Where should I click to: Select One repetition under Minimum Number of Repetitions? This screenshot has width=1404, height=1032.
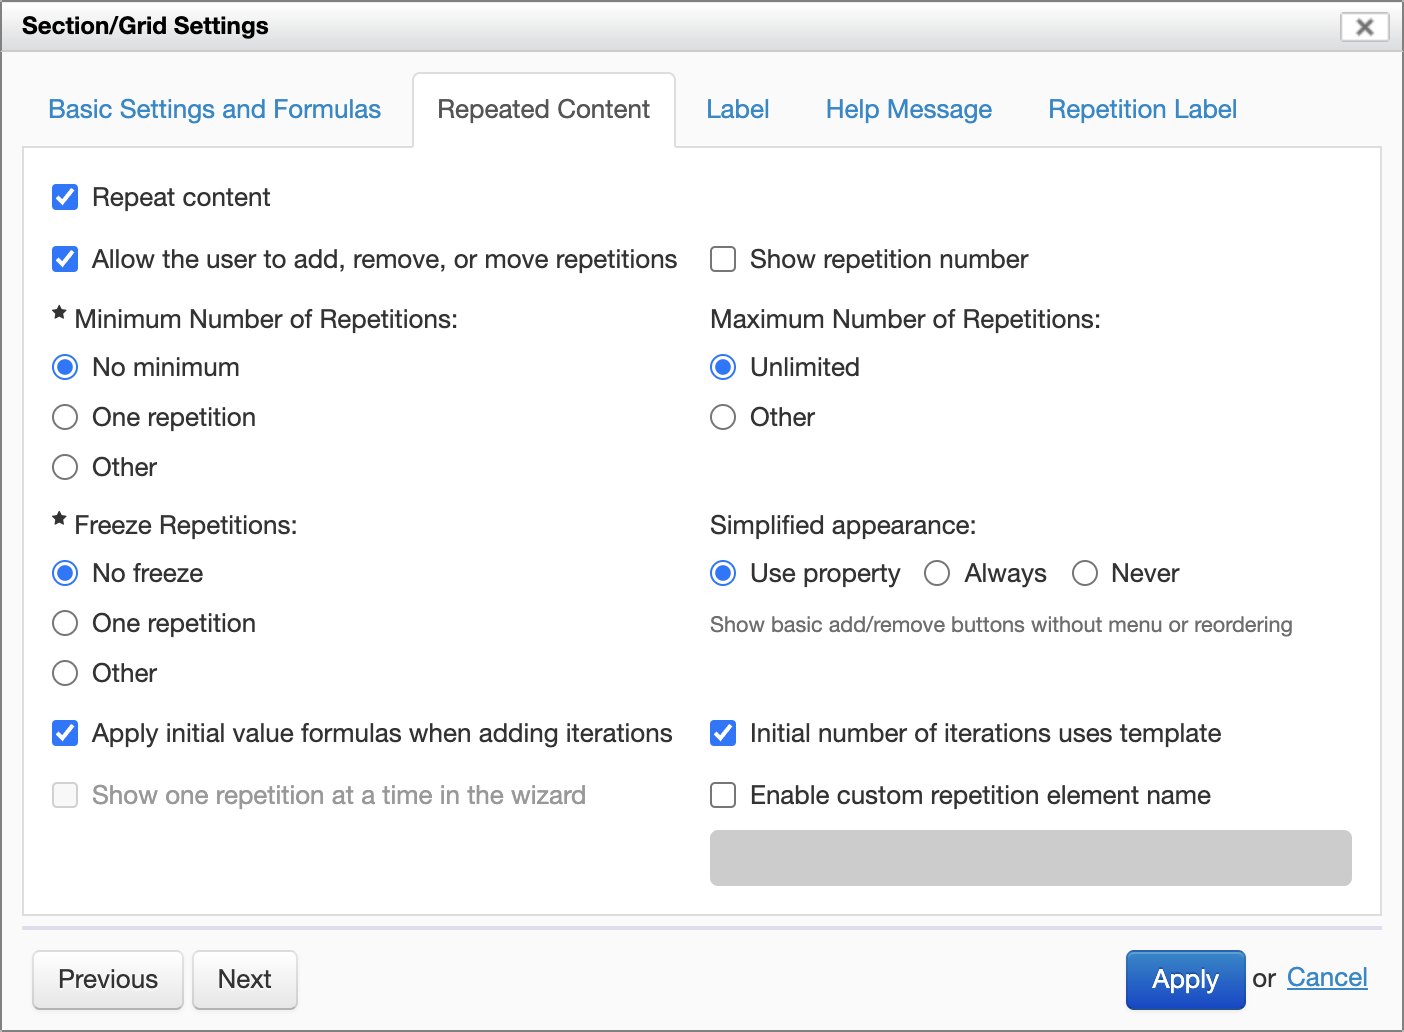65,417
